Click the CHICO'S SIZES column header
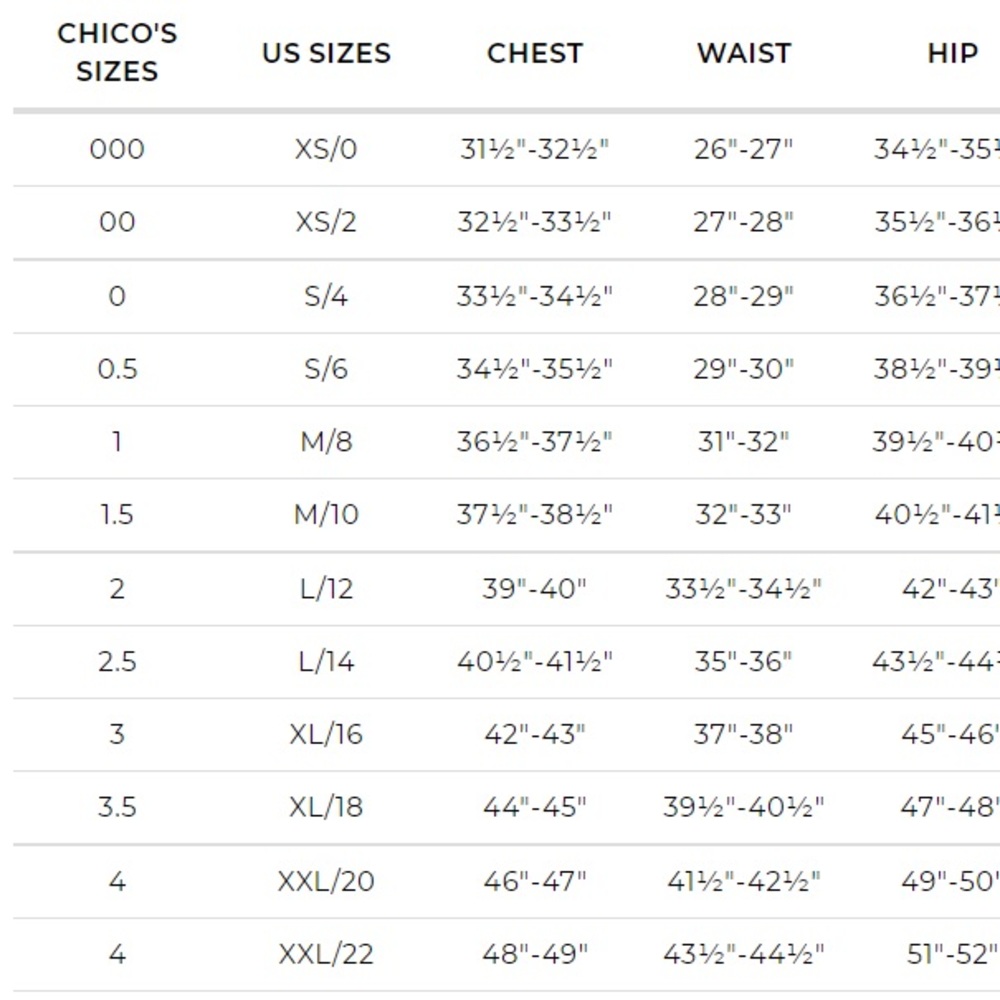1000x1000 pixels. point(117,52)
